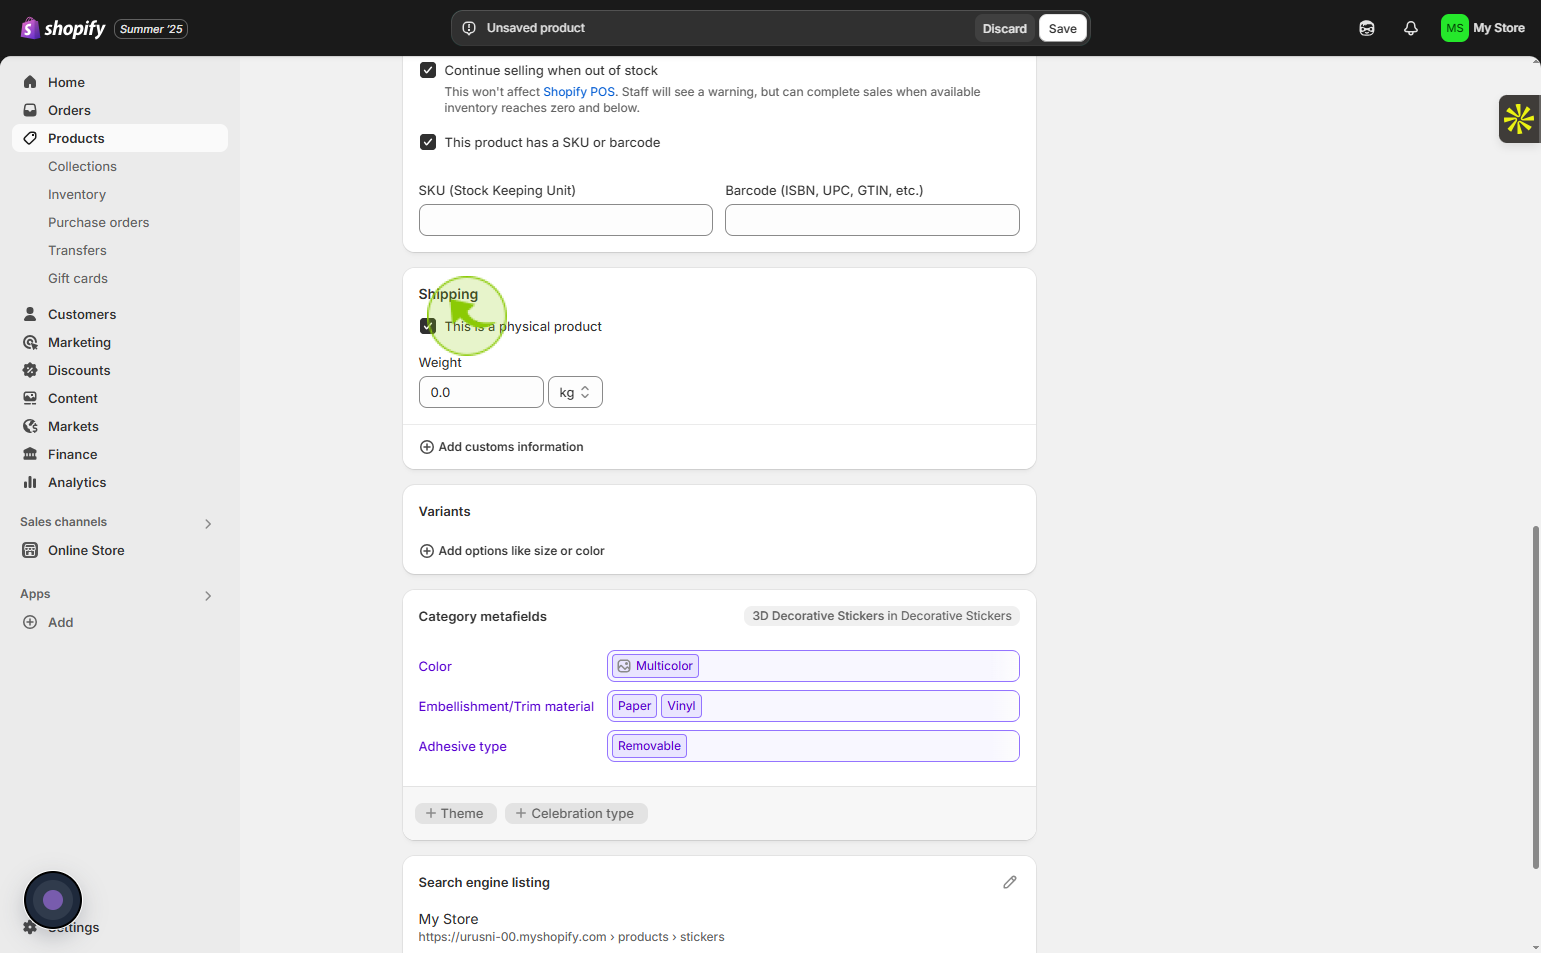Click the MS store avatar

click(x=1455, y=28)
